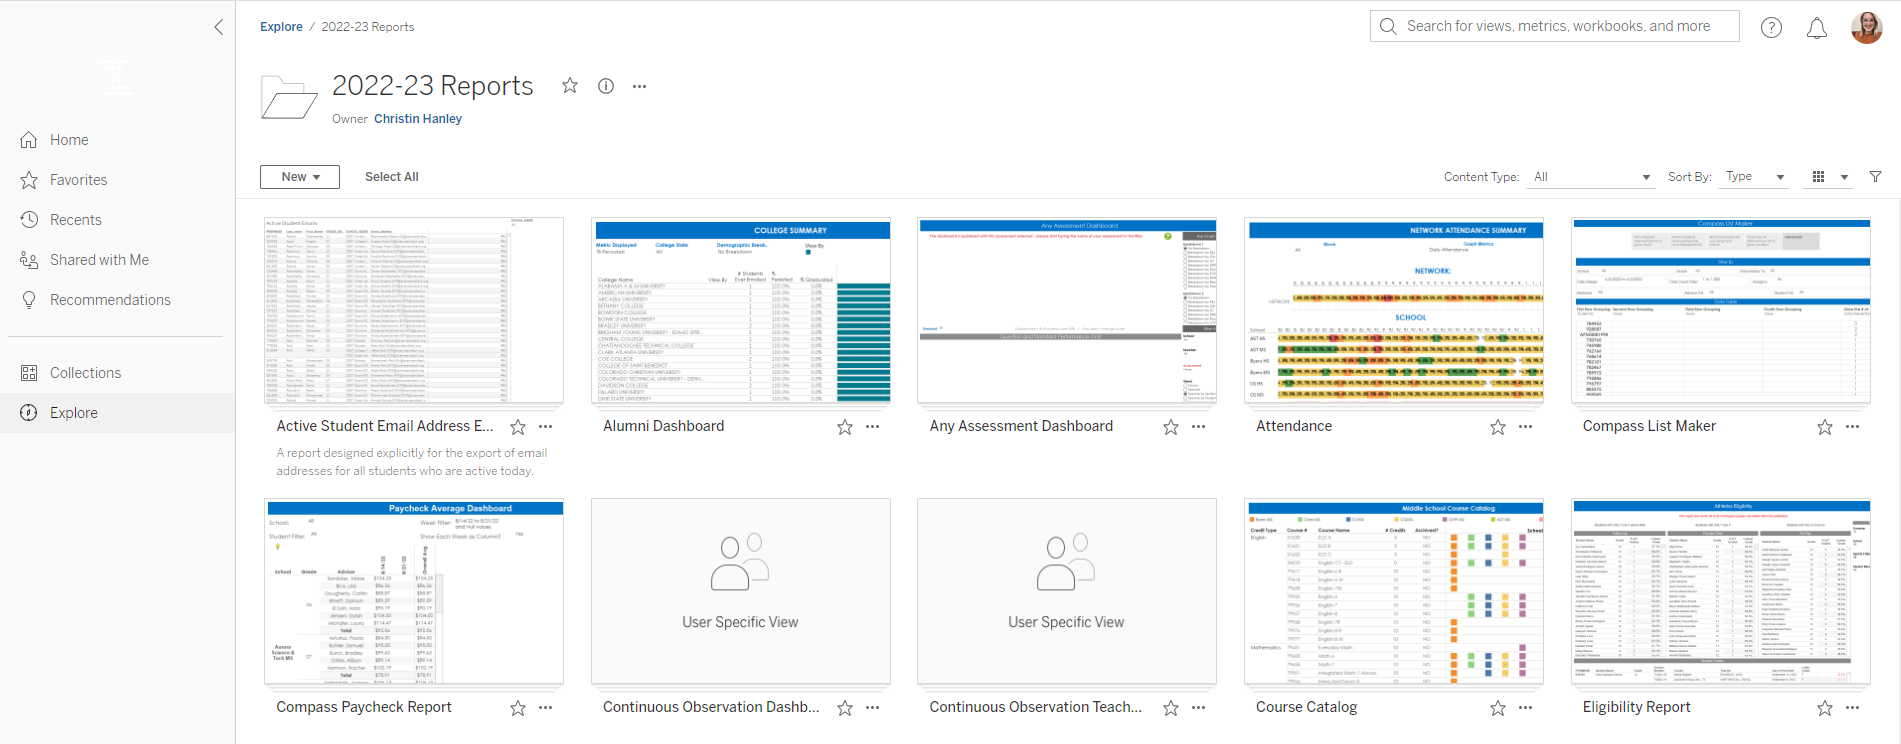
Task: Go to Favorites in sidebar
Action: tap(78, 180)
